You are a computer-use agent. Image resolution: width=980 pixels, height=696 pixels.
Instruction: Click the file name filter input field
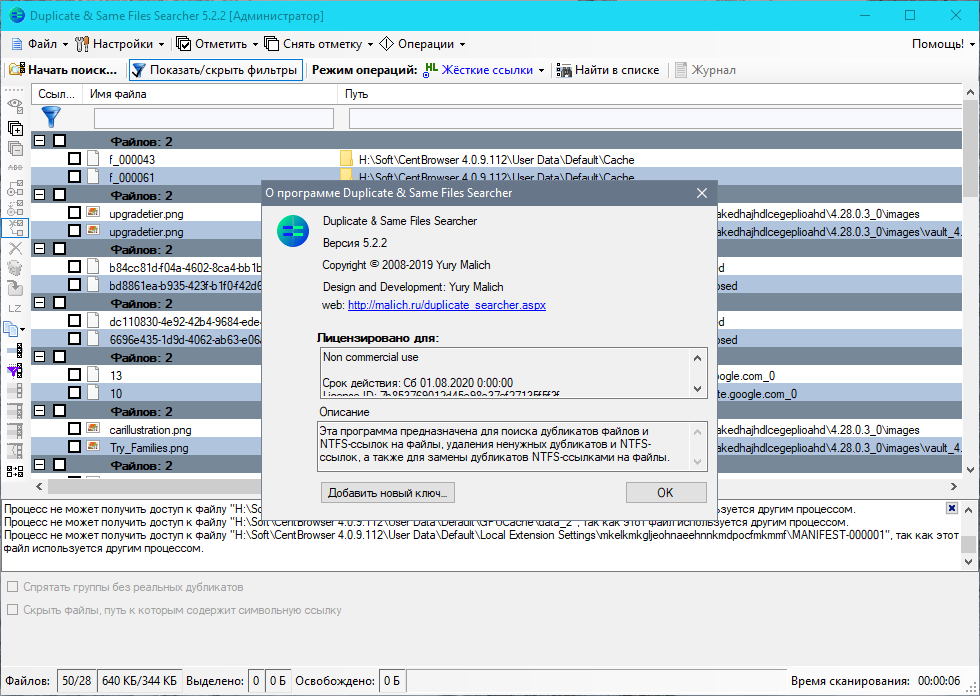214,118
